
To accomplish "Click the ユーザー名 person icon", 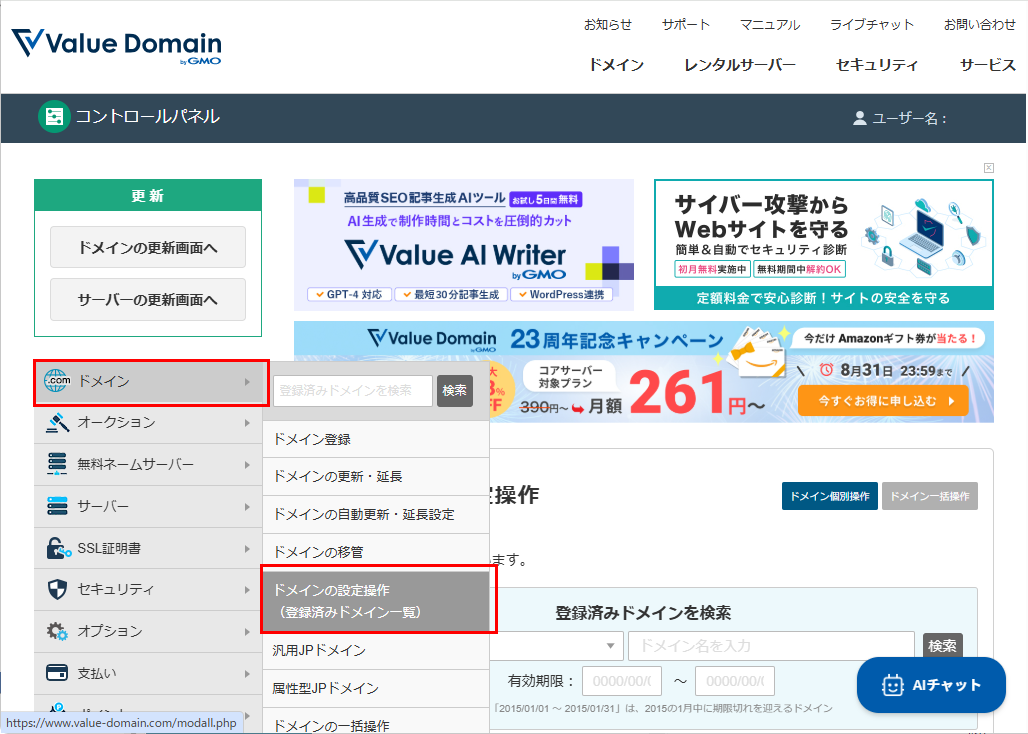I will click(x=858, y=117).
